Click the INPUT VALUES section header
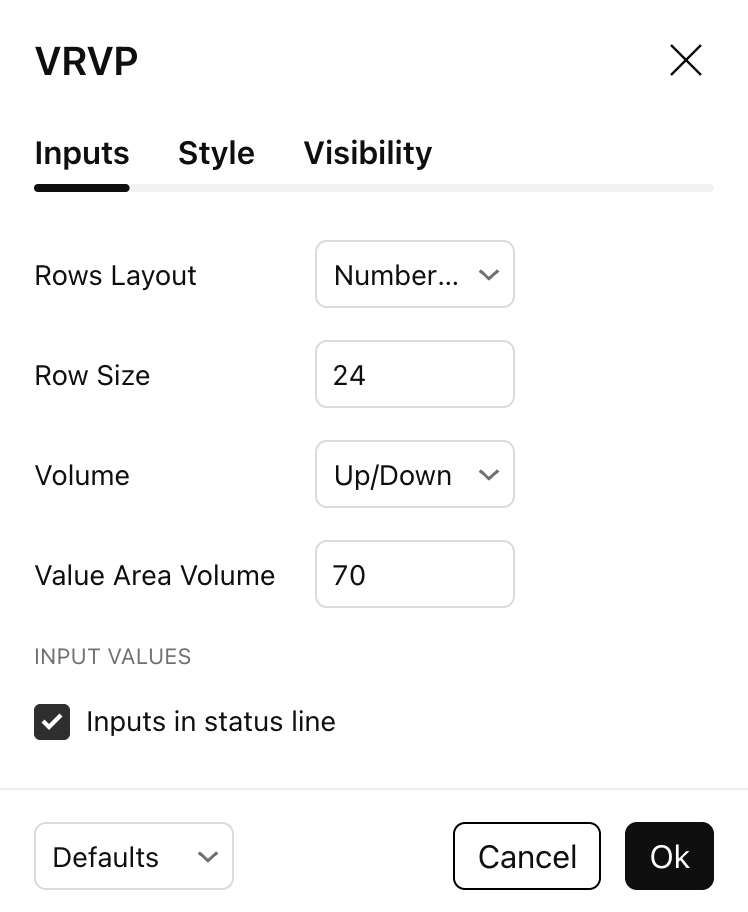Image resolution: width=748 pixels, height=912 pixels. coord(112,657)
